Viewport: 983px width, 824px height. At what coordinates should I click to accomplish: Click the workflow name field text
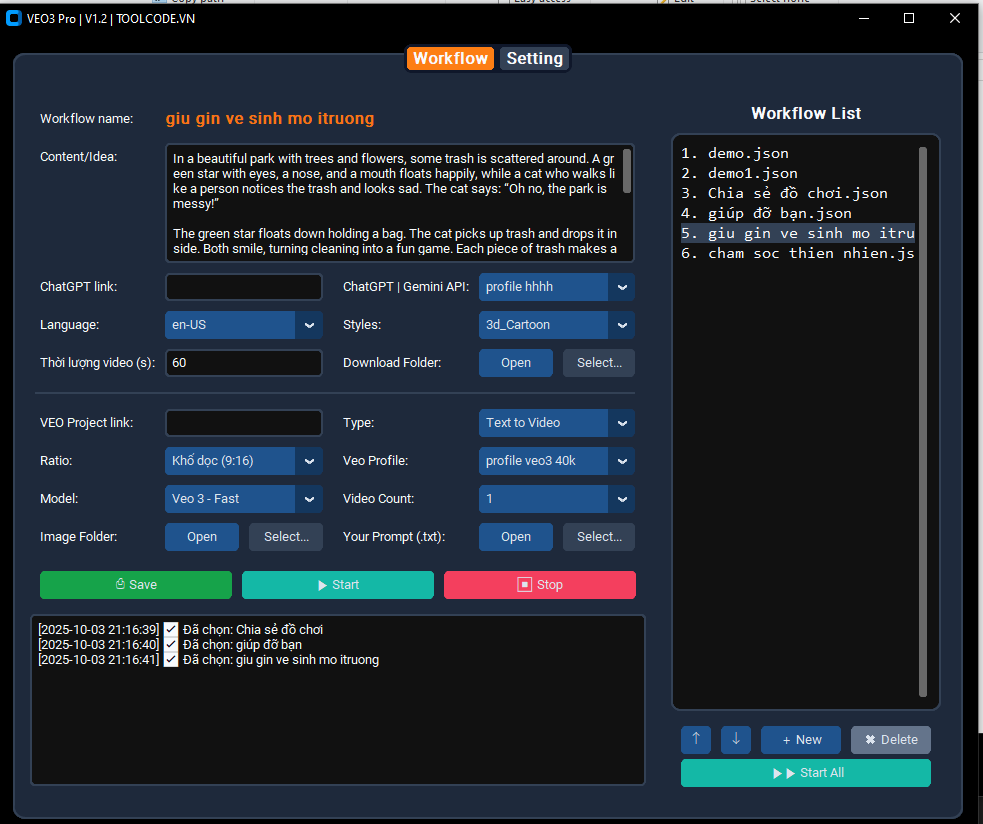coord(270,119)
